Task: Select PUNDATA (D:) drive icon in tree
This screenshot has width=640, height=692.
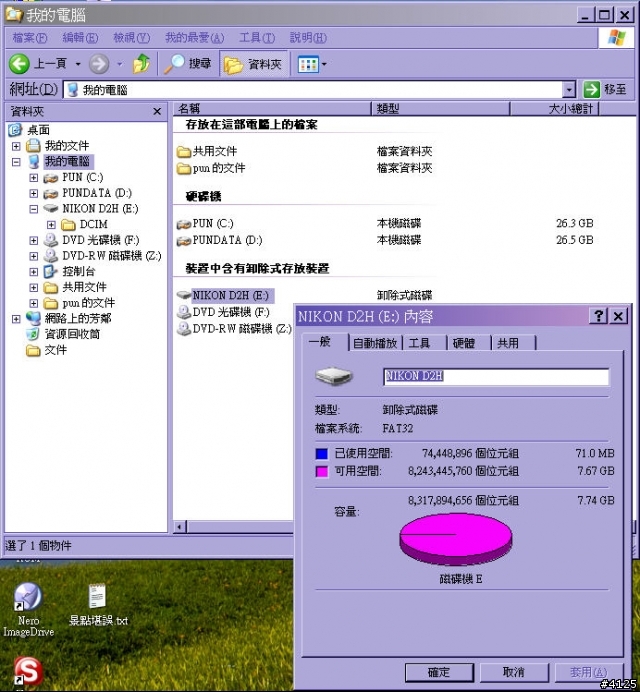Action: tap(51, 193)
